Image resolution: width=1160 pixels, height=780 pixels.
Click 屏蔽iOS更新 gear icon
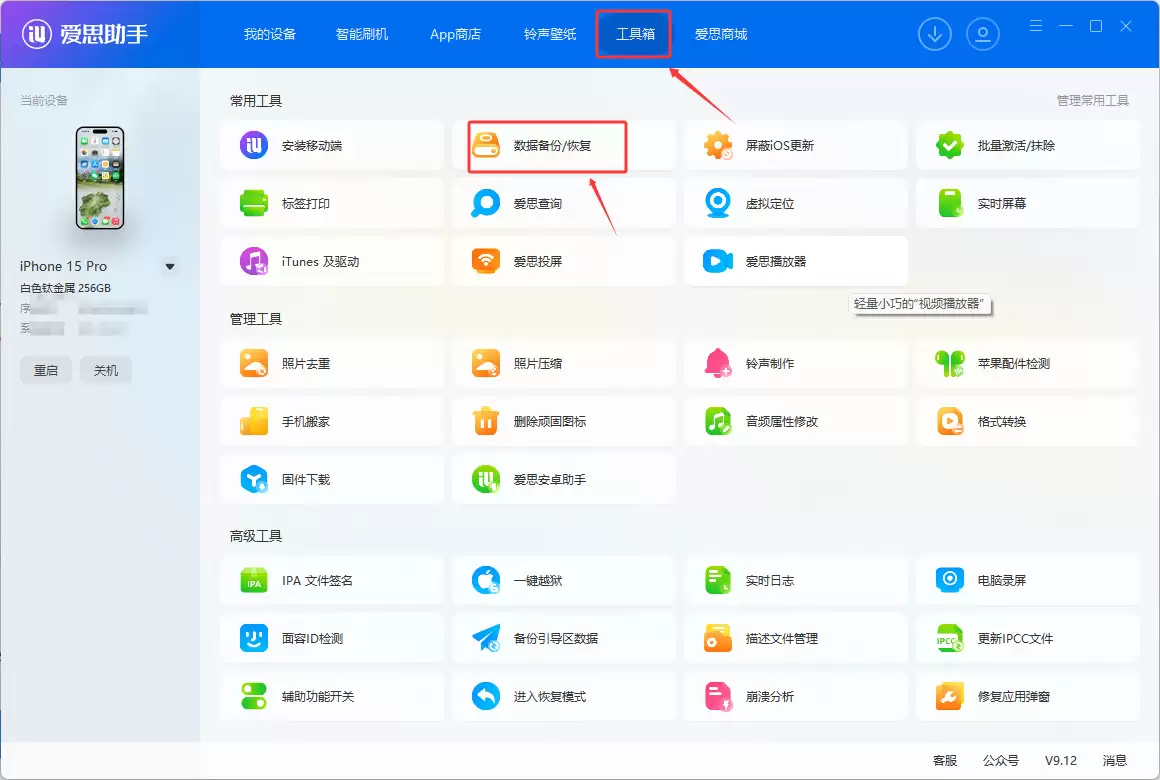point(718,145)
